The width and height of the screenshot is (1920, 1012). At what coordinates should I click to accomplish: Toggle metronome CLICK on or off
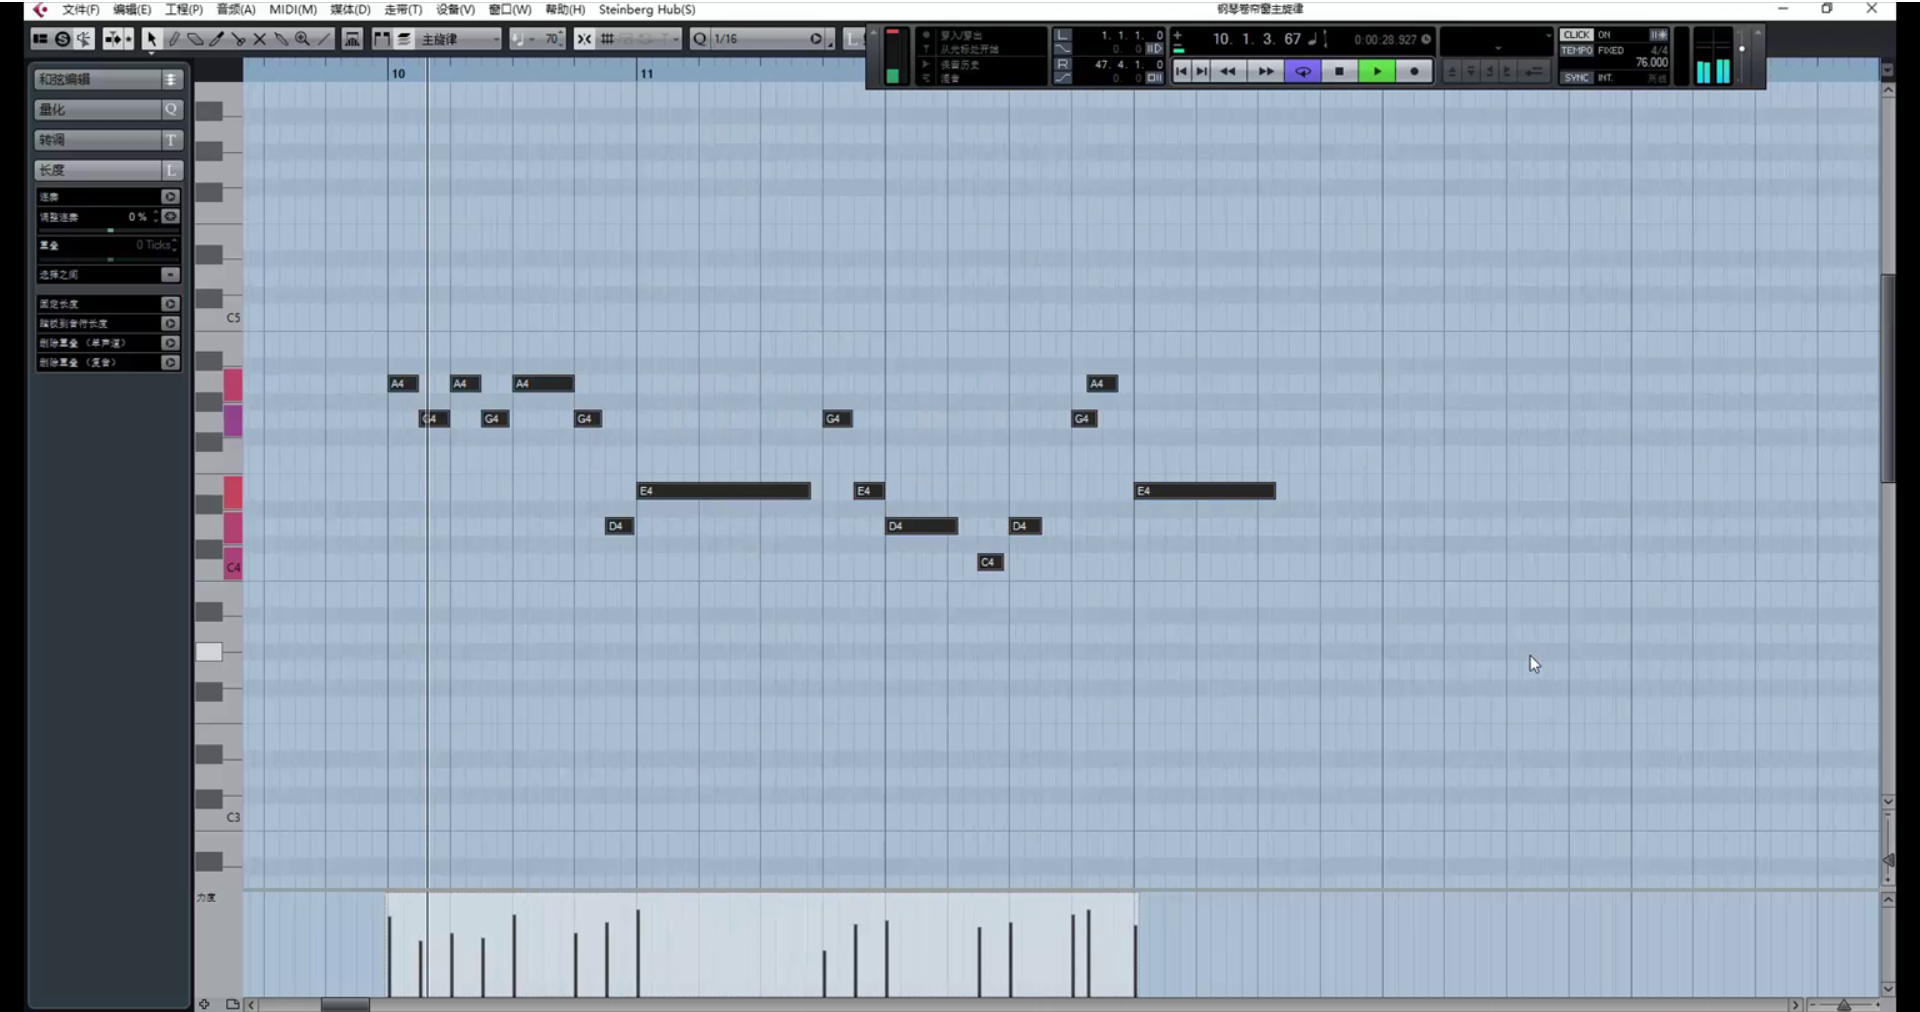click(1576, 35)
